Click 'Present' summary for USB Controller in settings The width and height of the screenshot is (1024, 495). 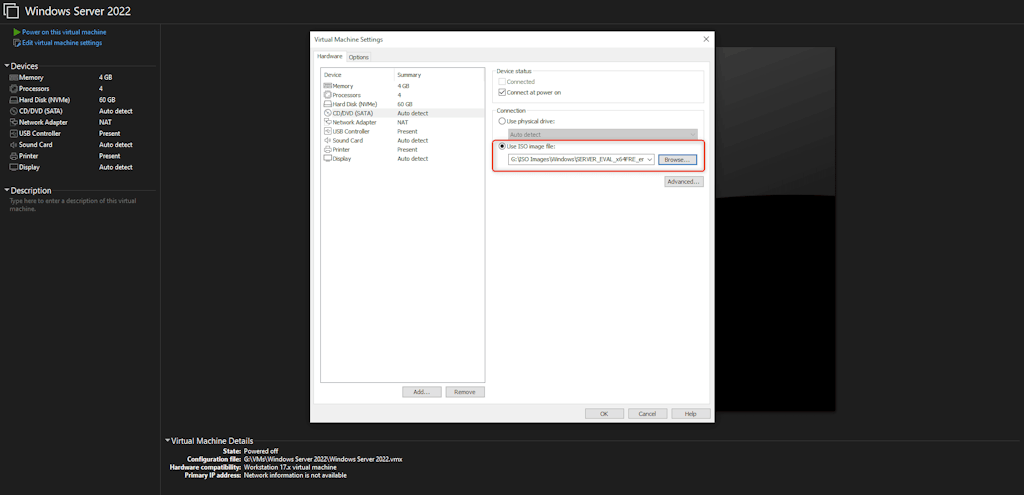(408, 131)
